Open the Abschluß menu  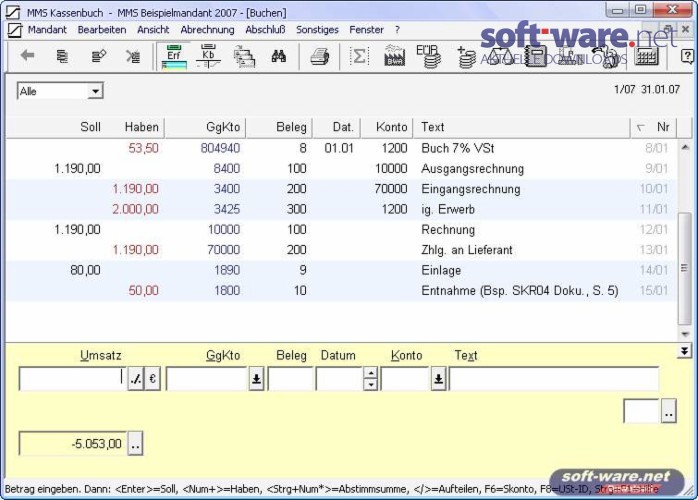coord(265,30)
